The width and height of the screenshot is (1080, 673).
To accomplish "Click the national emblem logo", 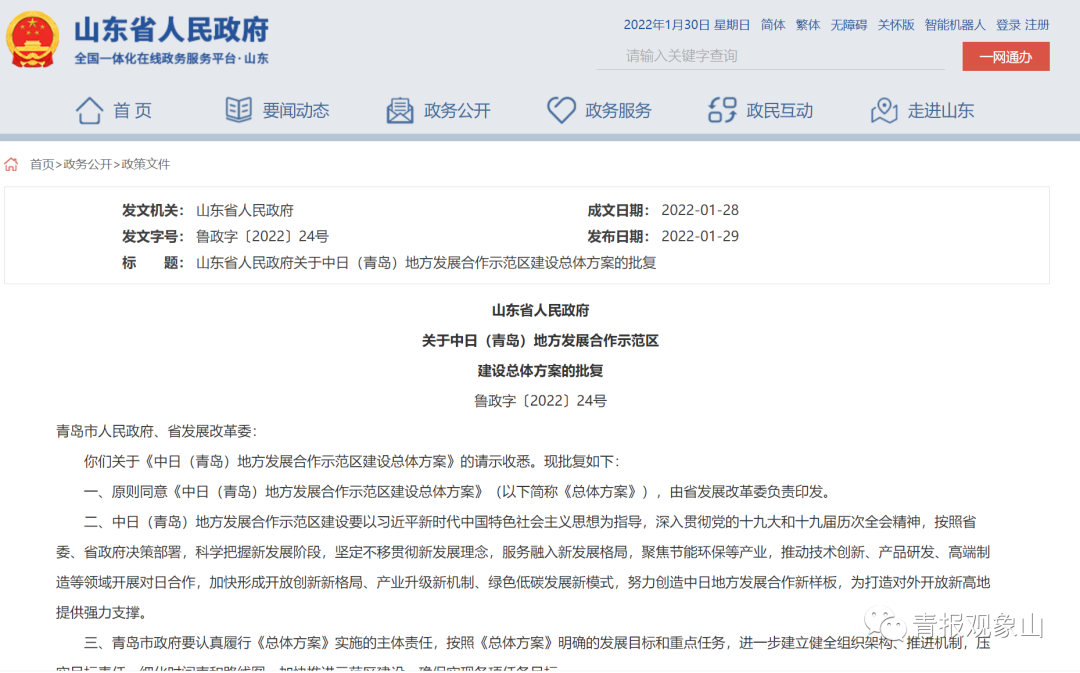I will (x=32, y=40).
